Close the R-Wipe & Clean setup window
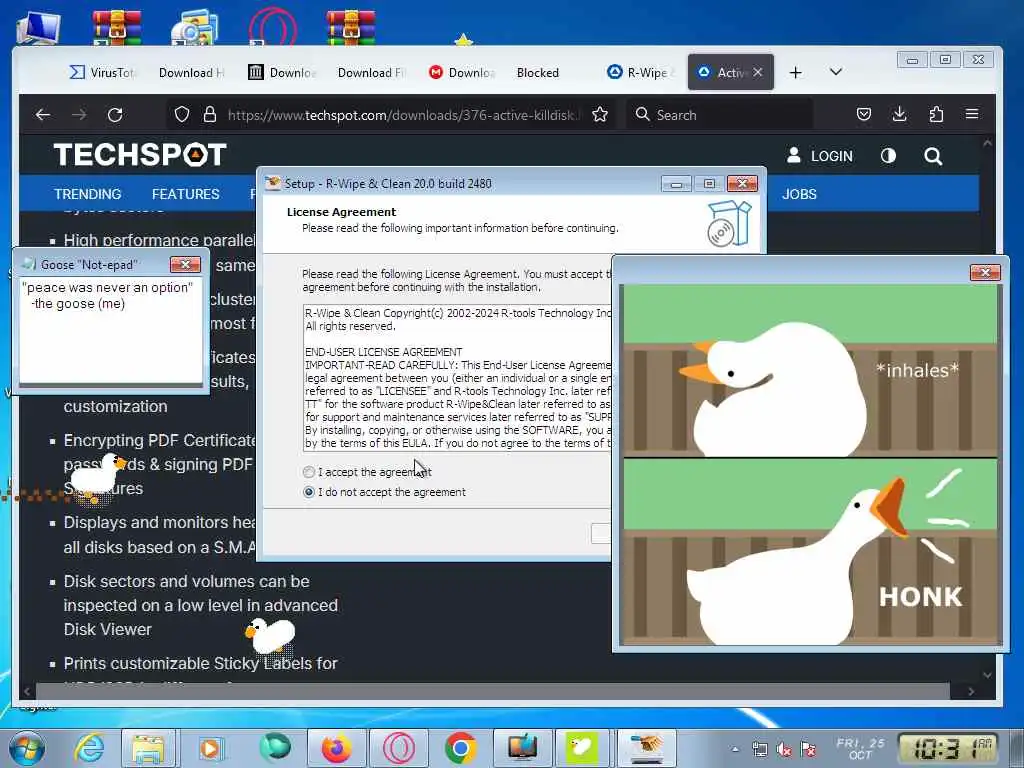Screen dimensions: 1024x768 pos(742,184)
